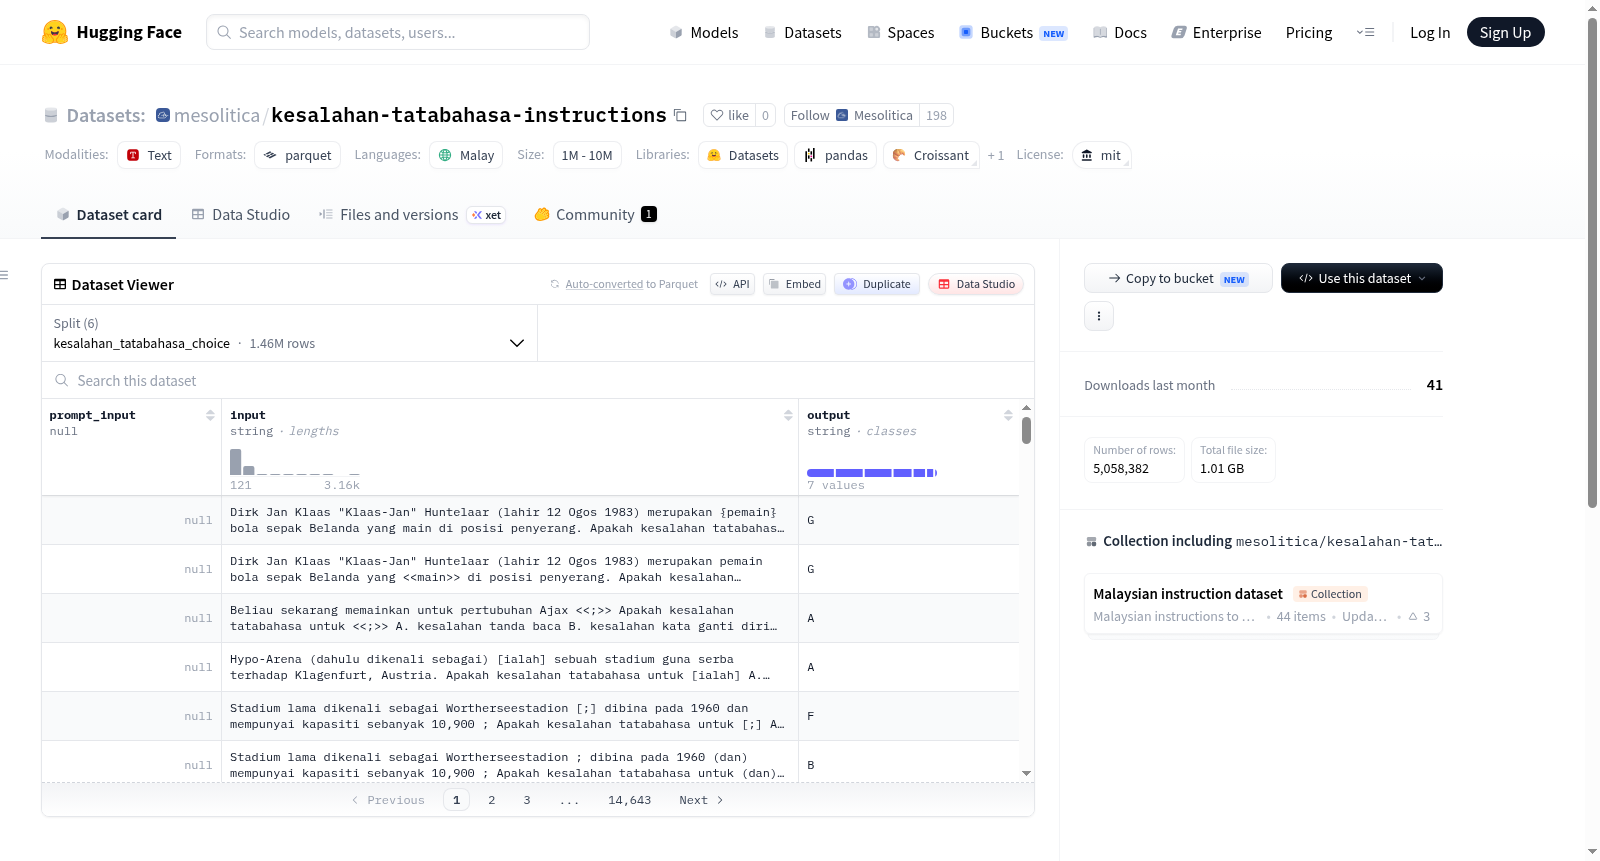Sort by the prompt_input column arrows
This screenshot has height=861, width=1600.
[x=210, y=415]
